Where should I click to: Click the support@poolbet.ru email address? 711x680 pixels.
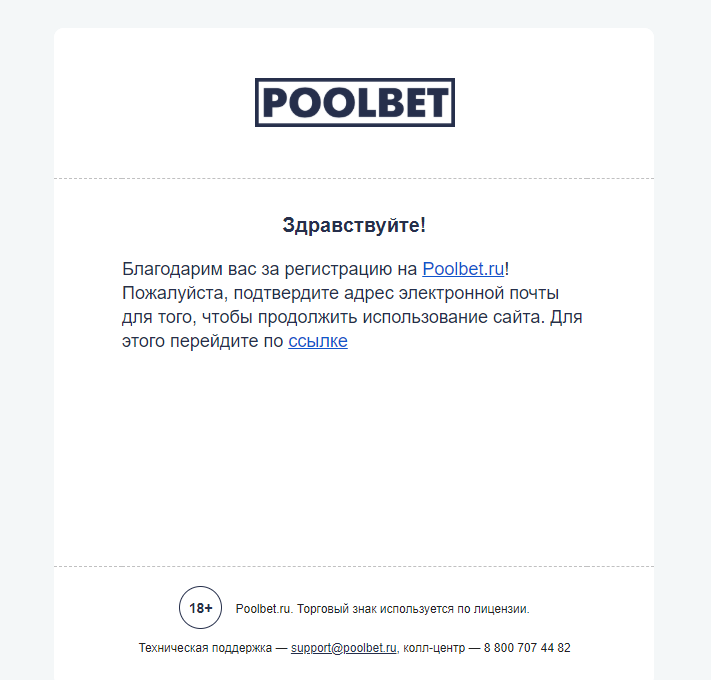[x=344, y=648]
